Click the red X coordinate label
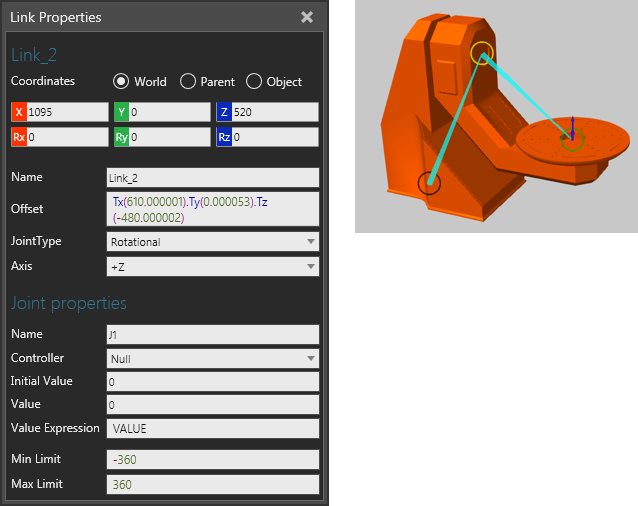The image size is (638, 506). click(x=19, y=112)
